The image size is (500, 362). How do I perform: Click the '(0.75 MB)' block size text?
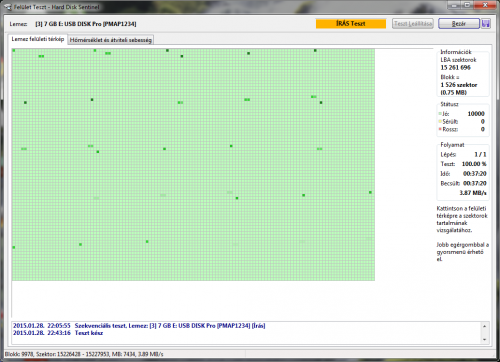click(454, 93)
